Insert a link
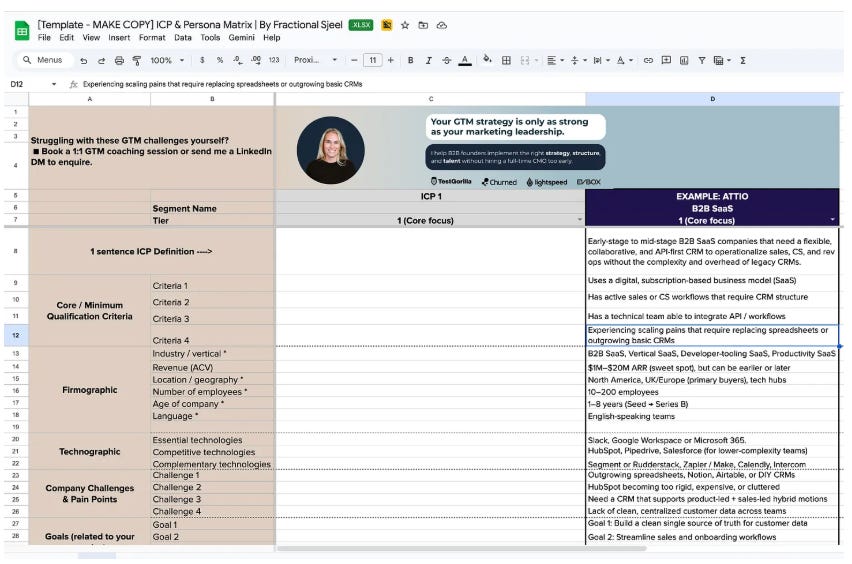Image resolution: width=852 pixels, height=564 pixels. point(648,60)
